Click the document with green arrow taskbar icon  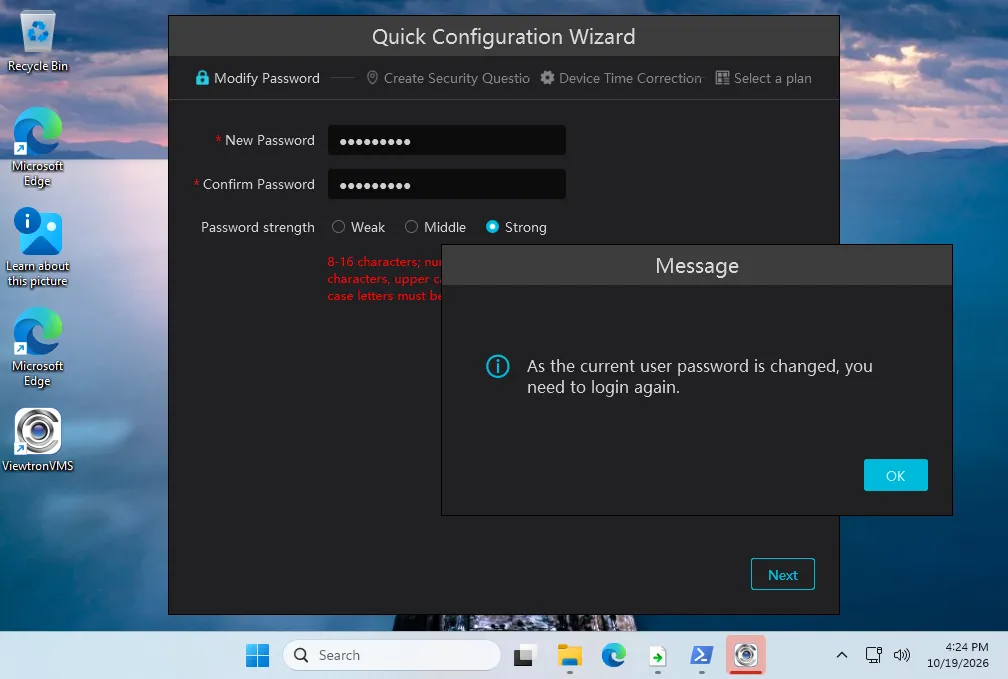pos(658,656)
